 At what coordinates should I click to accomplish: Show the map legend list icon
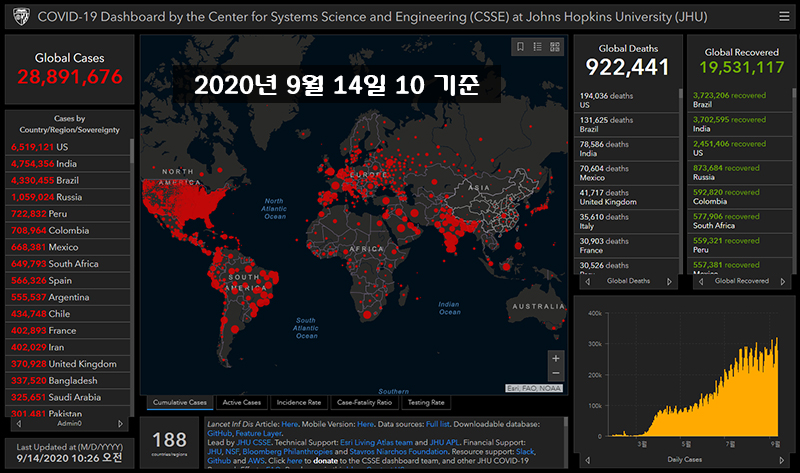pos(538,47)
